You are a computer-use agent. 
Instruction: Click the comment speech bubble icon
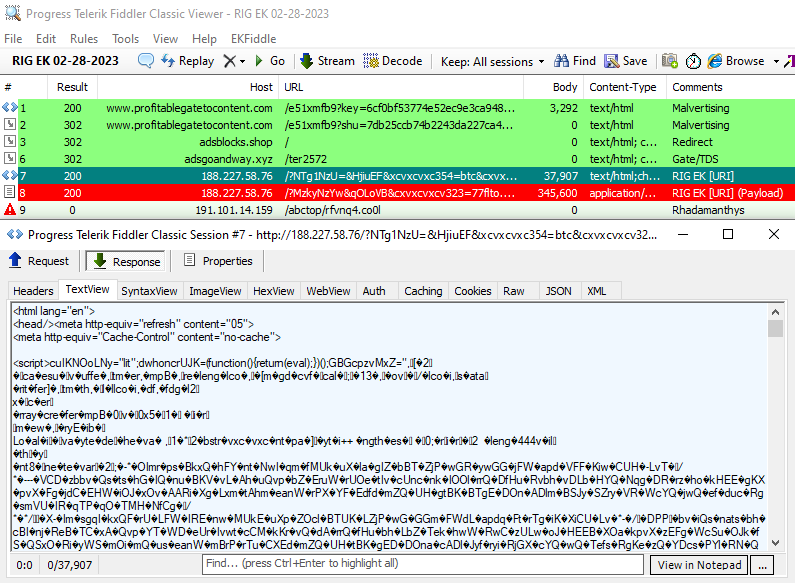point(146,61)
